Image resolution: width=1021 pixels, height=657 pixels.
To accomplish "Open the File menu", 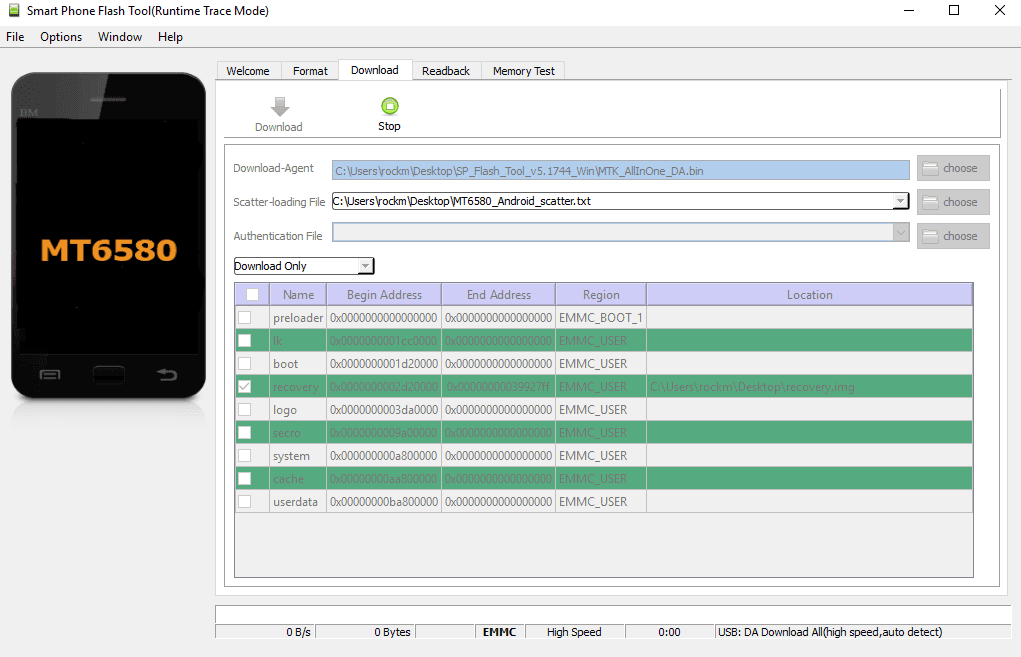I will coord(15,37).
